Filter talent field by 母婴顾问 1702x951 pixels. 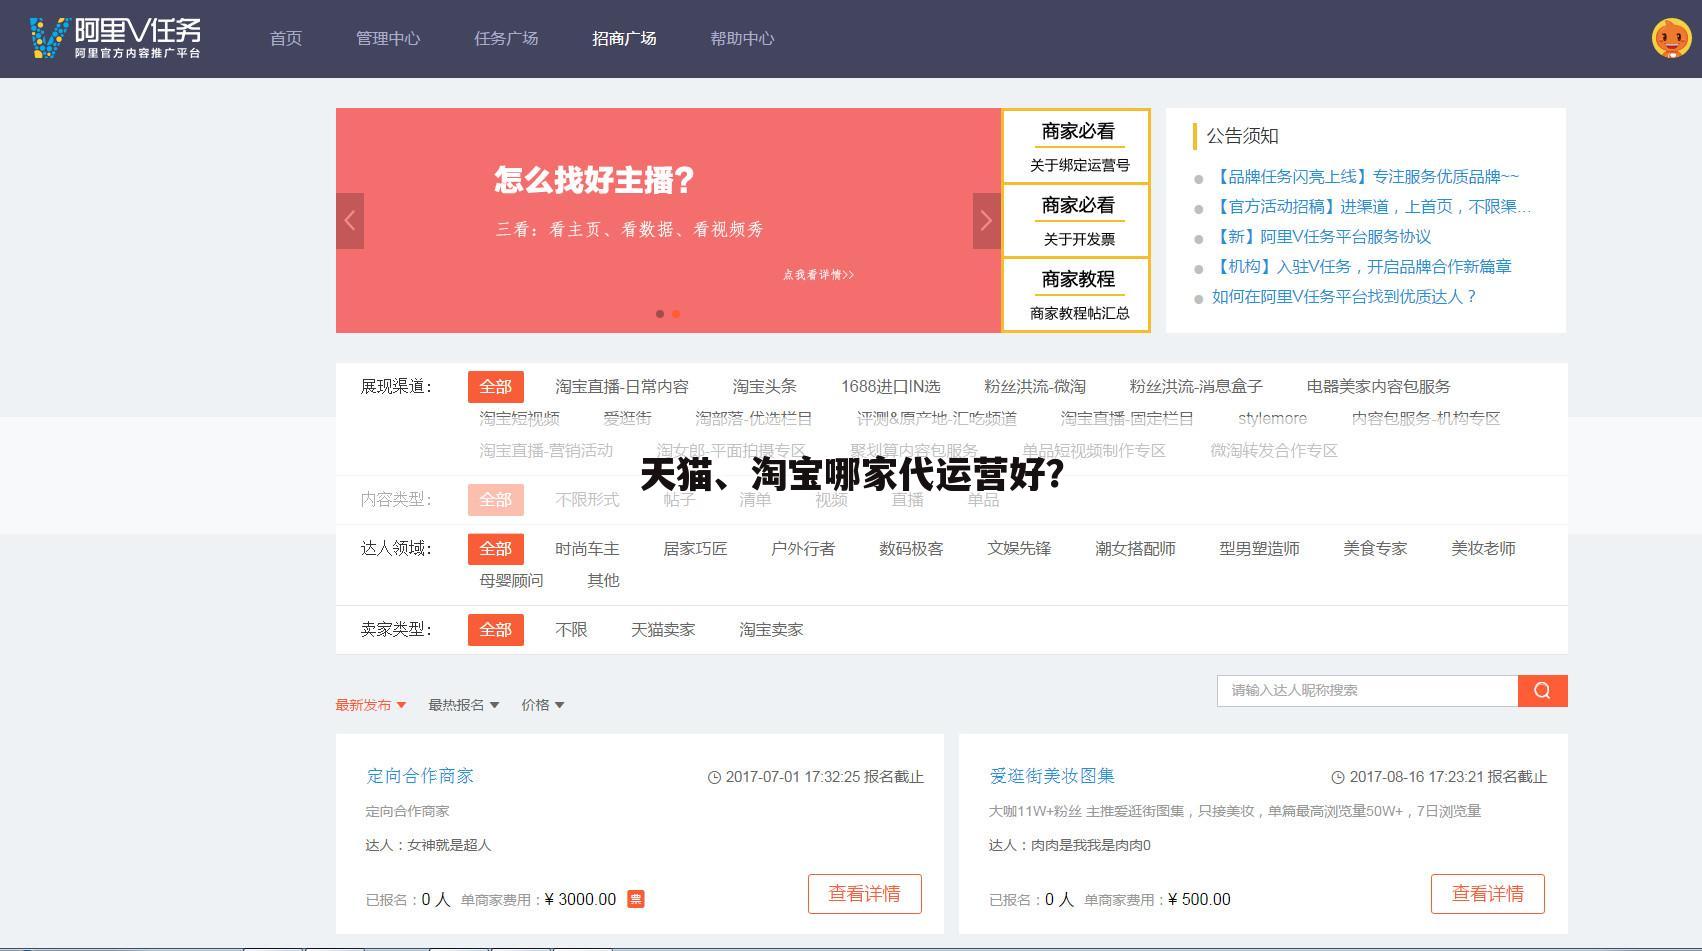point(511,581)
